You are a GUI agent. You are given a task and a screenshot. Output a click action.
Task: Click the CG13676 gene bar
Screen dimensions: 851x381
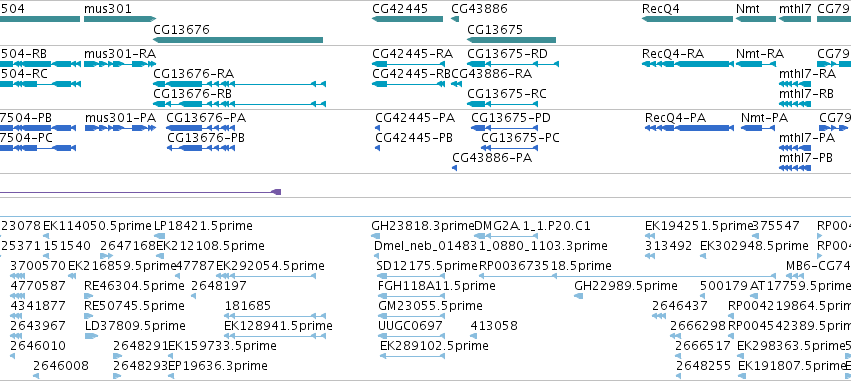238,40
